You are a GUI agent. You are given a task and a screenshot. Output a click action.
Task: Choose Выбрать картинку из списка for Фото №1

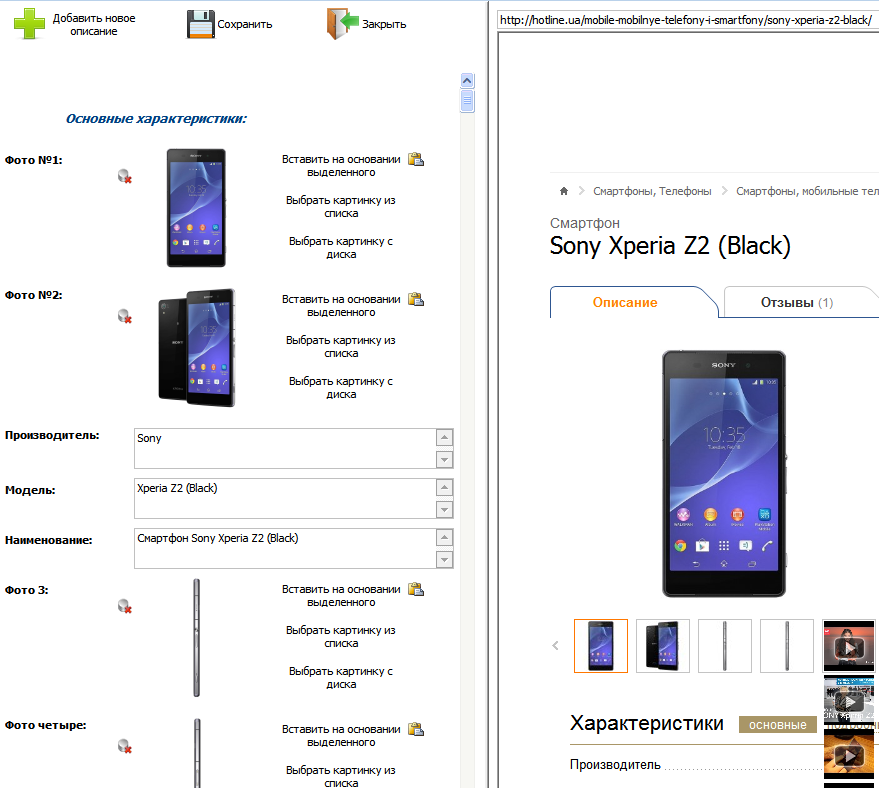tap(341, 207)
